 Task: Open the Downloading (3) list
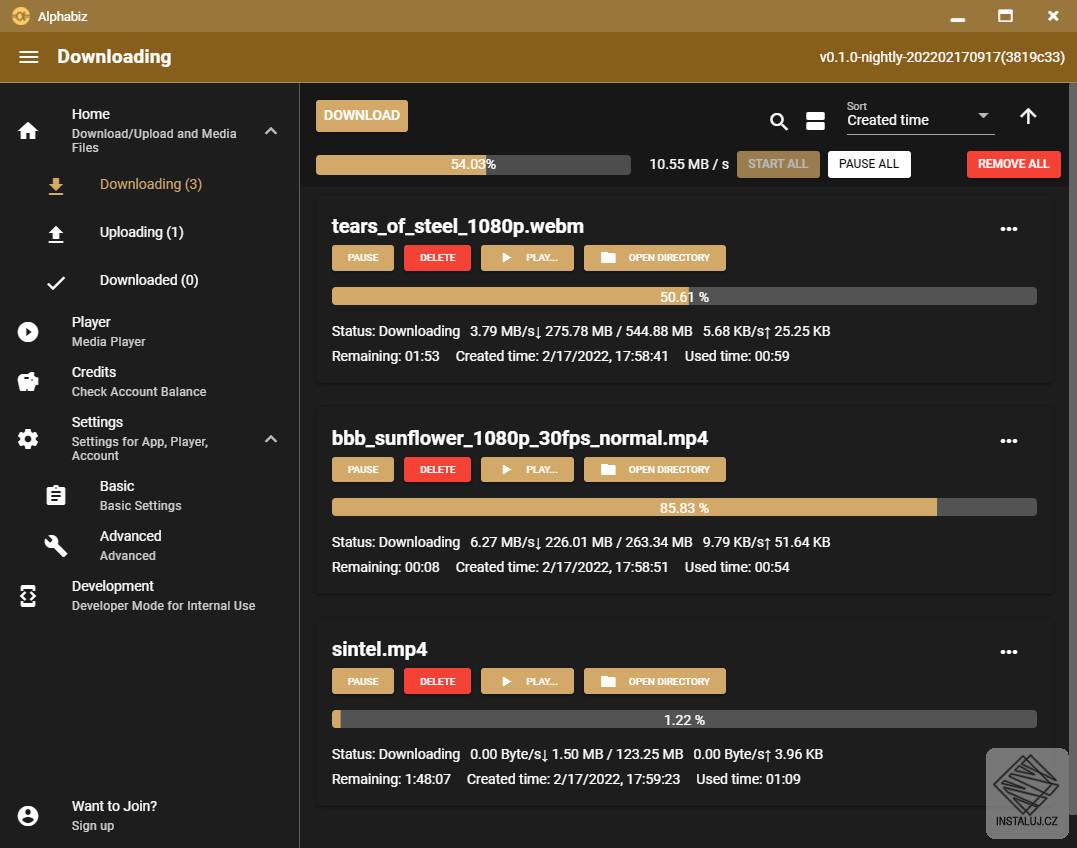(x=150, y=184)
